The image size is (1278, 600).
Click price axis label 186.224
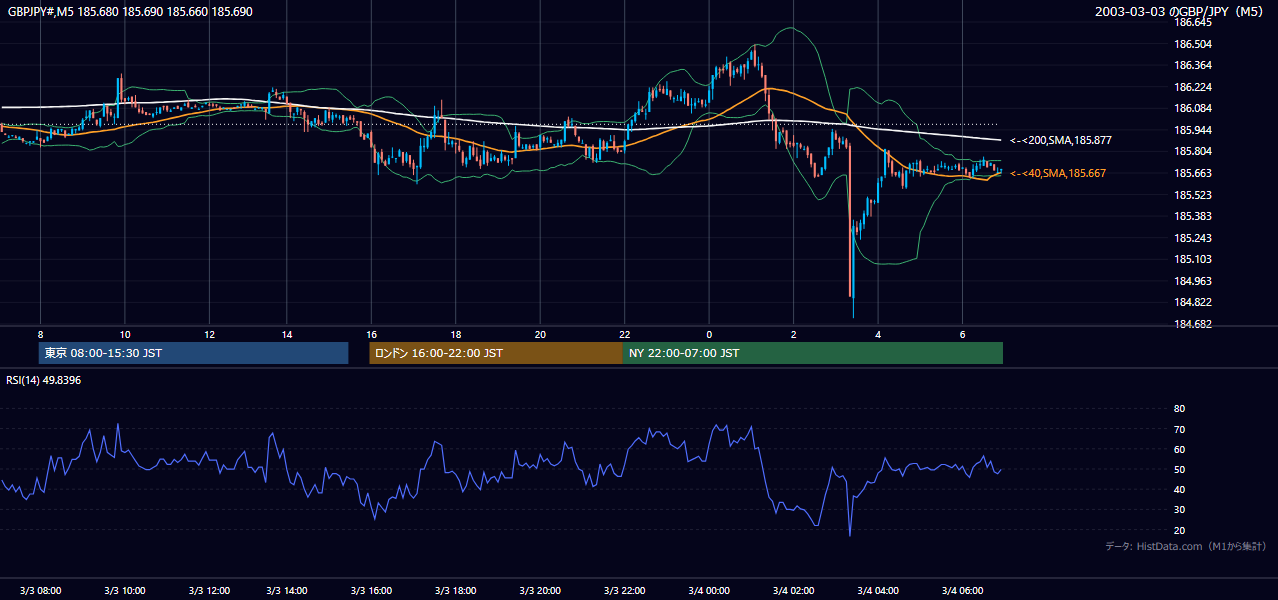pos(1193,87)
